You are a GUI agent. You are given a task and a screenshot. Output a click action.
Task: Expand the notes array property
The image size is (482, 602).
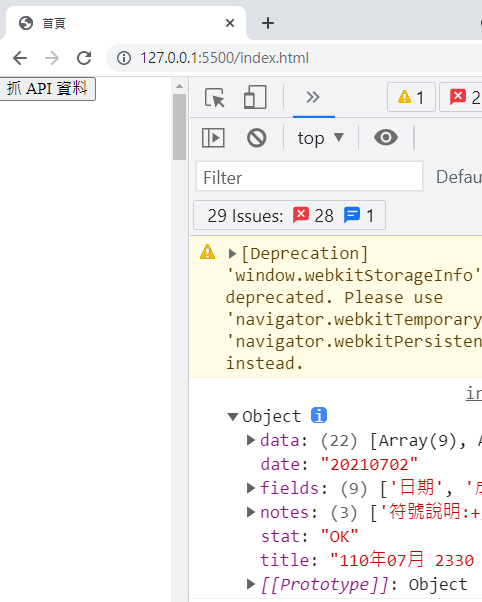251,512
